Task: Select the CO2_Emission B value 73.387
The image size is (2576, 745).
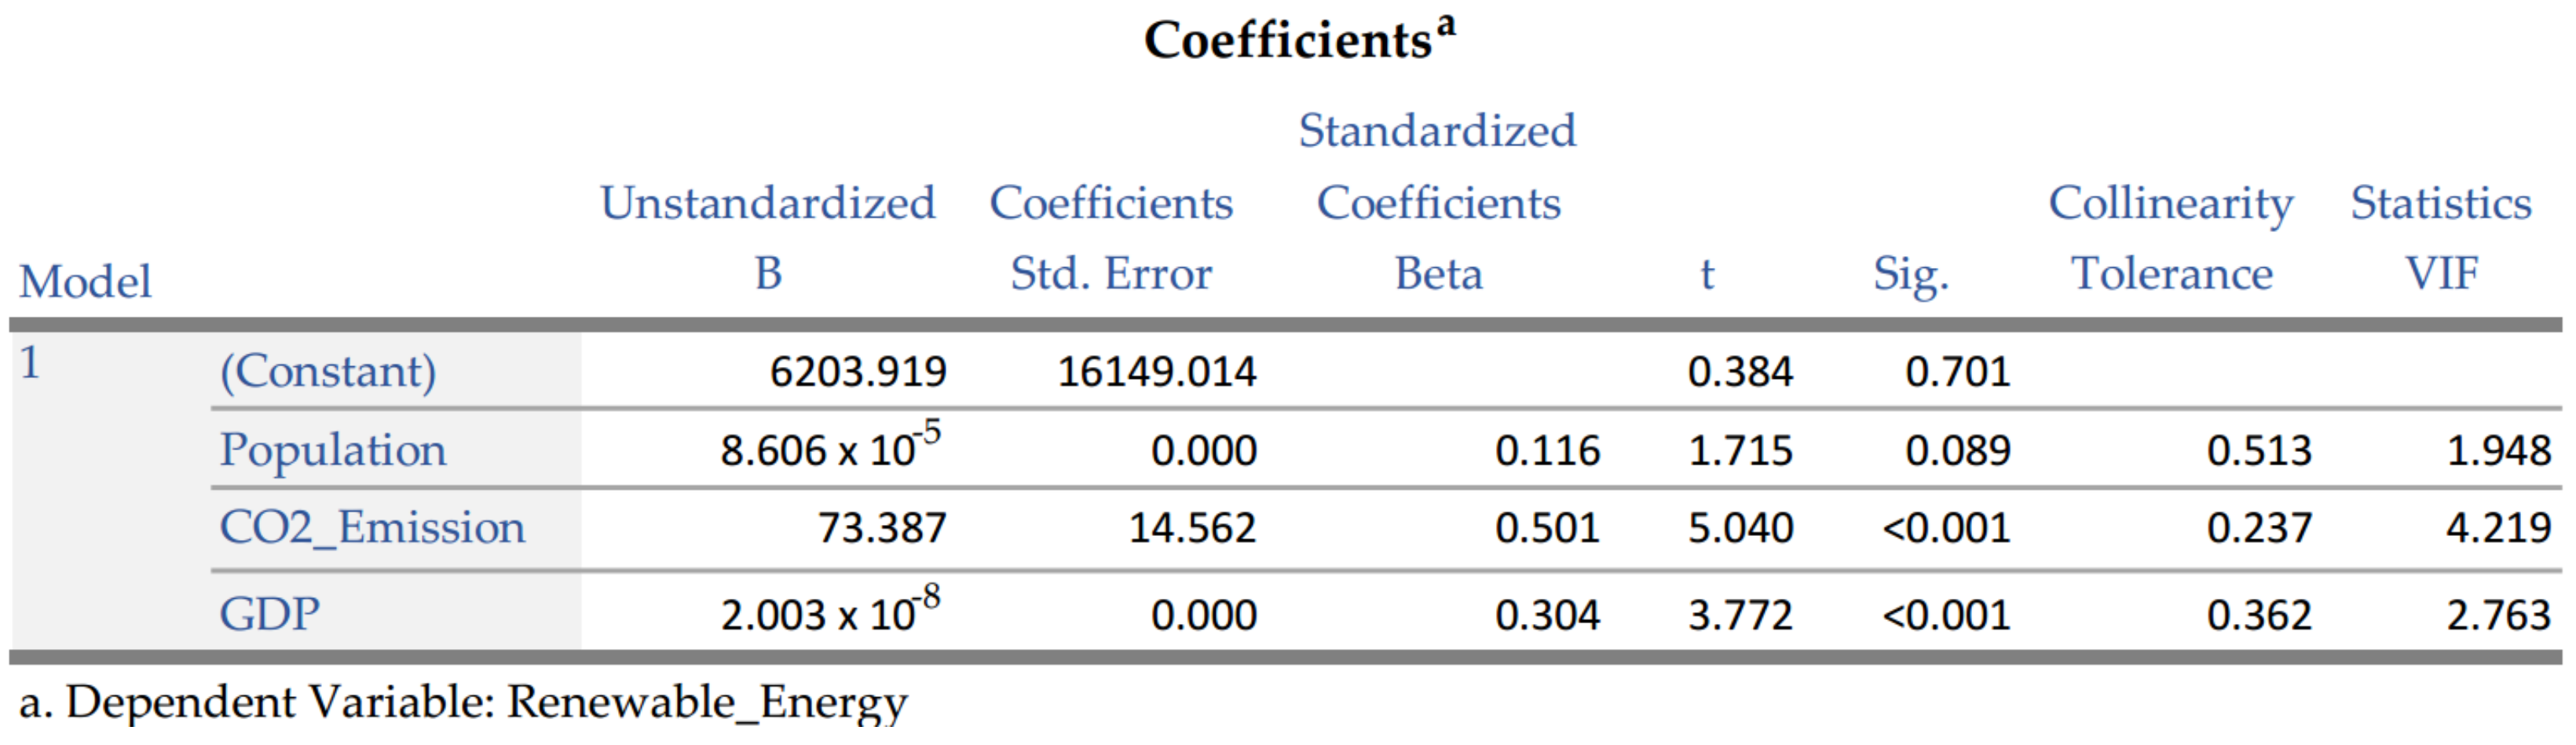Action: coord(881,528)
